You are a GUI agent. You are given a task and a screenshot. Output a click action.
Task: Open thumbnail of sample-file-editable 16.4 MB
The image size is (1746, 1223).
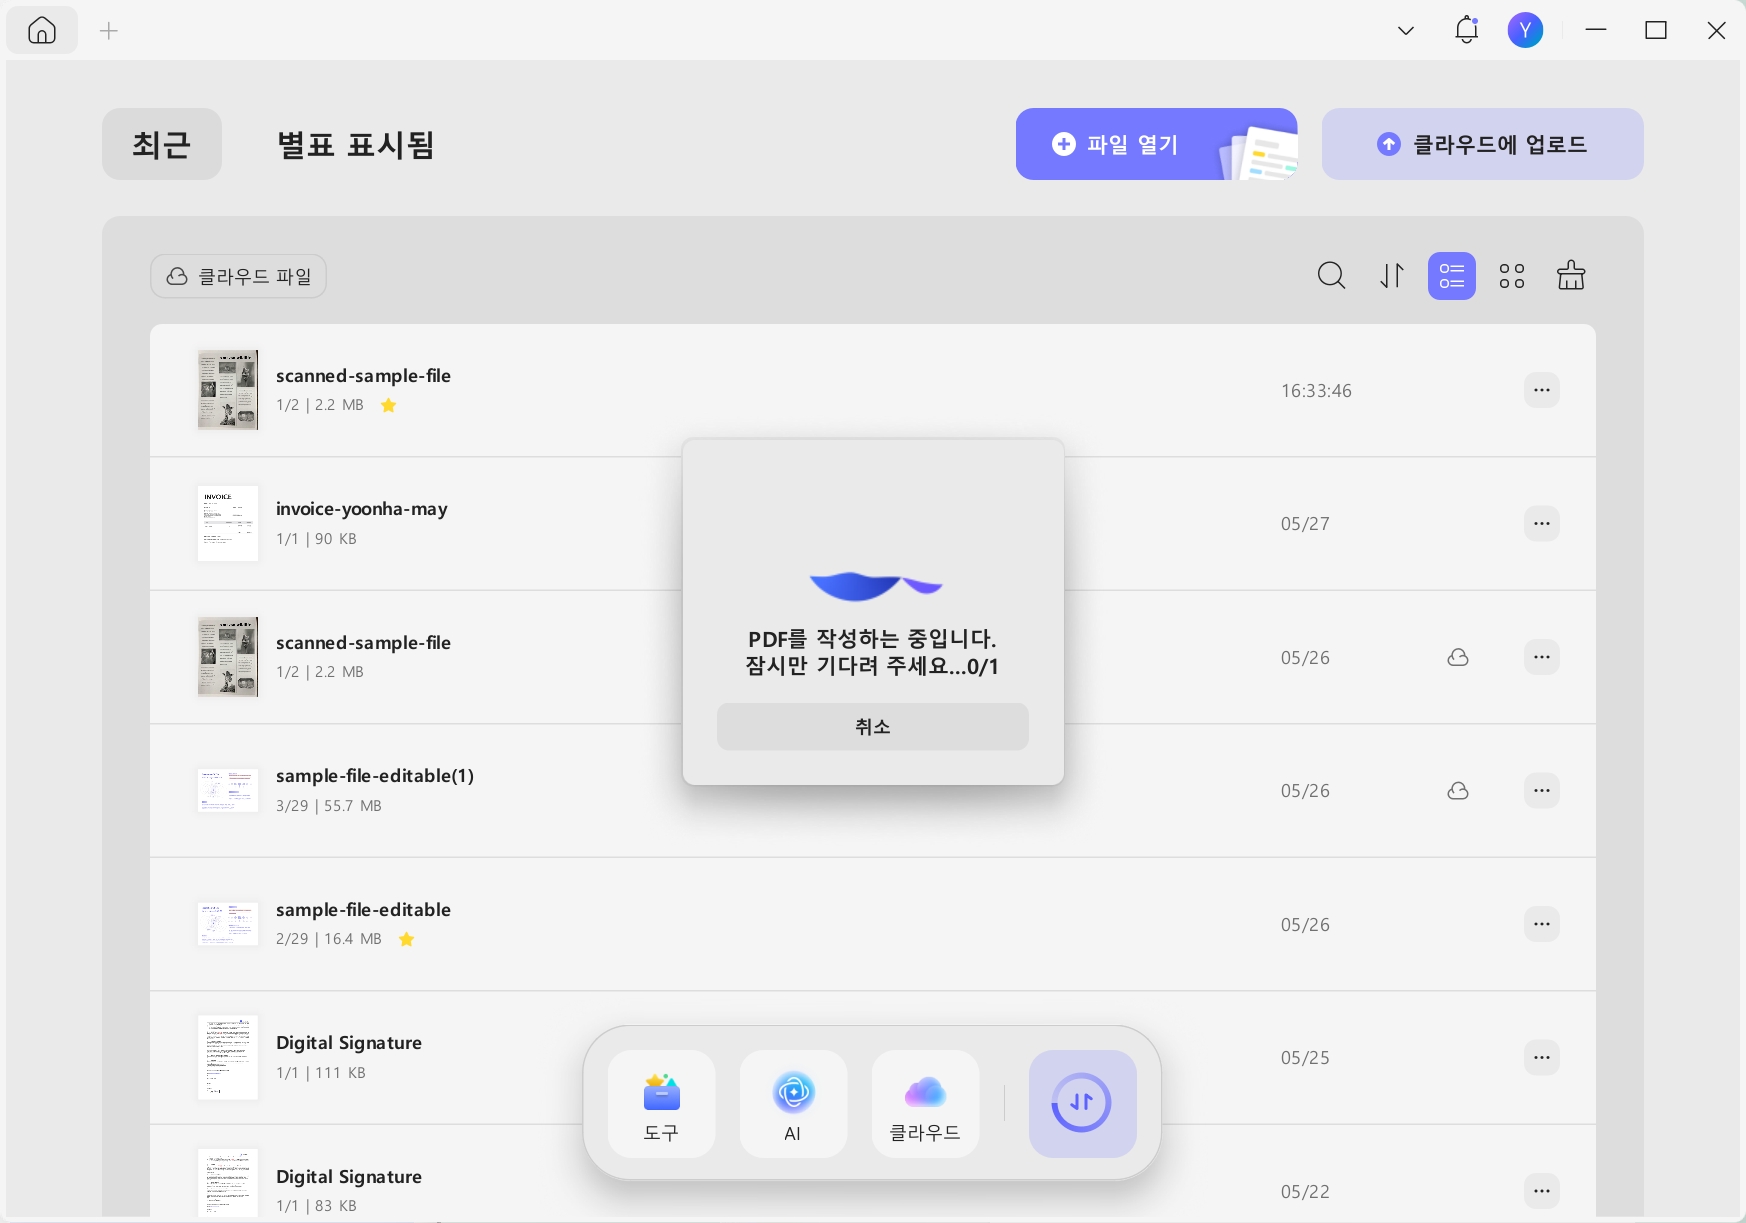pos(228,924)
